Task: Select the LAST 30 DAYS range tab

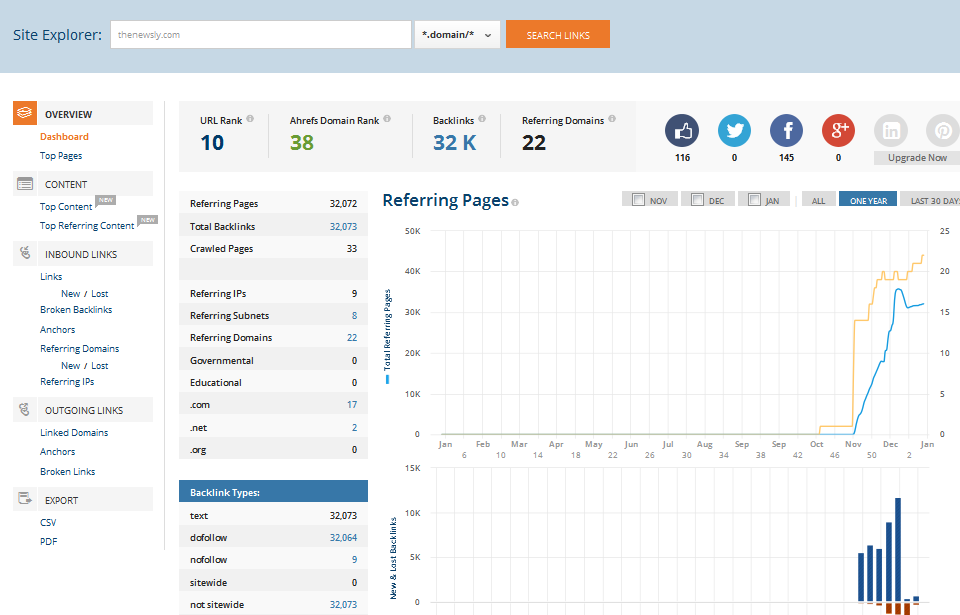Action: (x=931, y=200)
